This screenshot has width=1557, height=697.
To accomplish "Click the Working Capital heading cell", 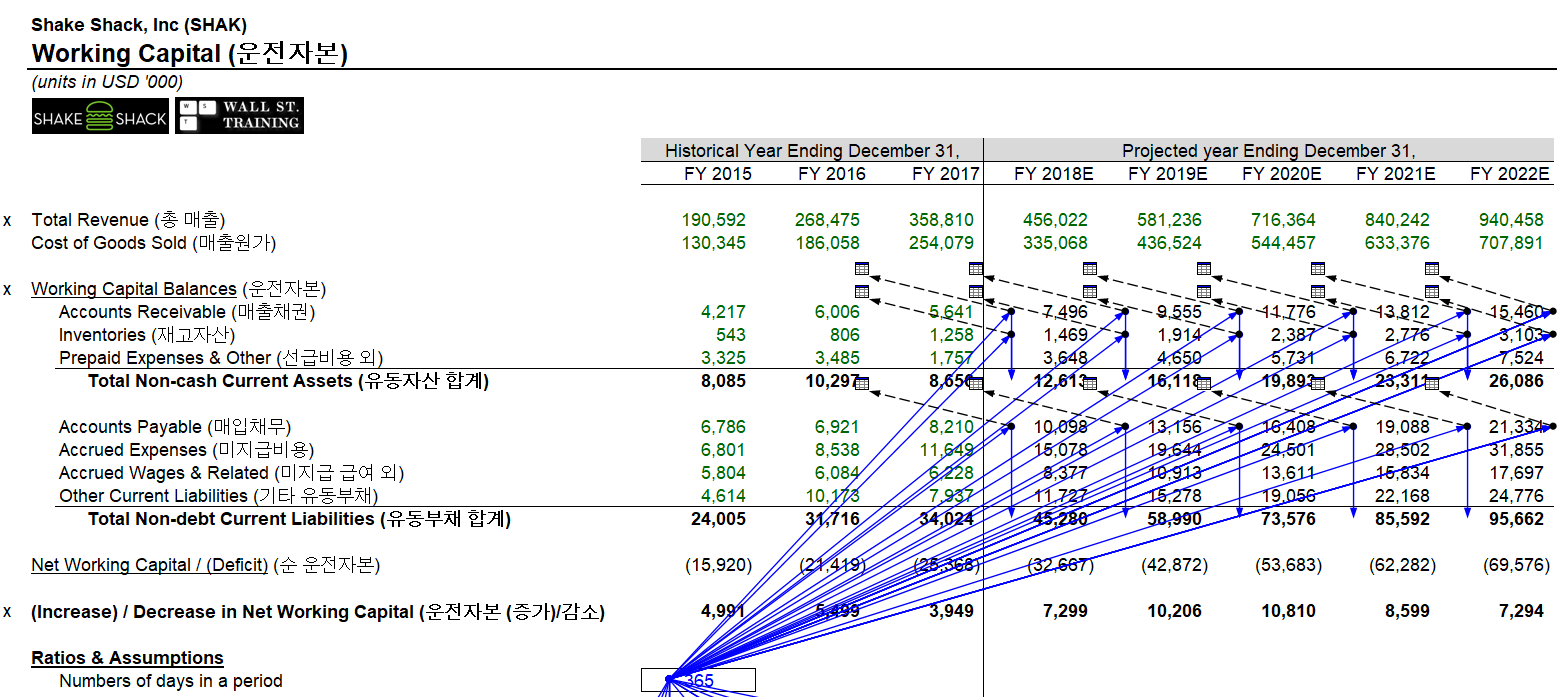I will [x=190, y=53].
